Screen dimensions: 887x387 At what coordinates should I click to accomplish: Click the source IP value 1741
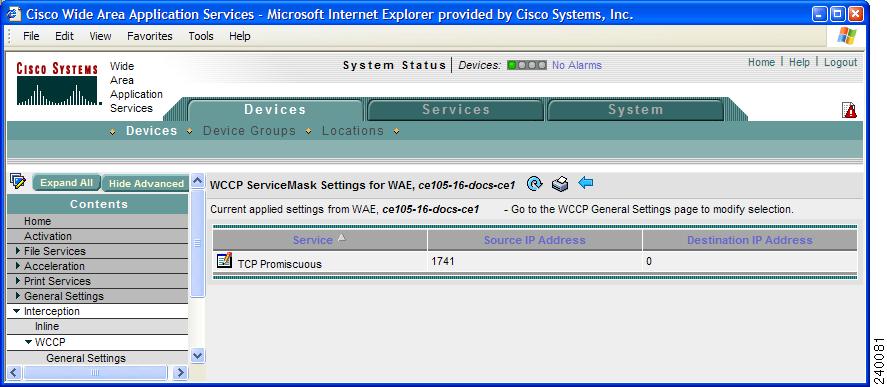[x=442, y=261]
